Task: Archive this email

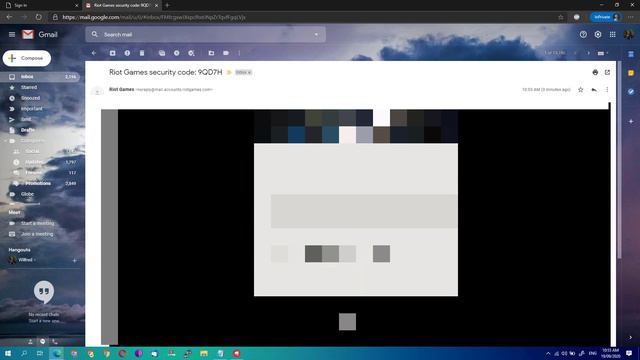Action: point(112,53)
